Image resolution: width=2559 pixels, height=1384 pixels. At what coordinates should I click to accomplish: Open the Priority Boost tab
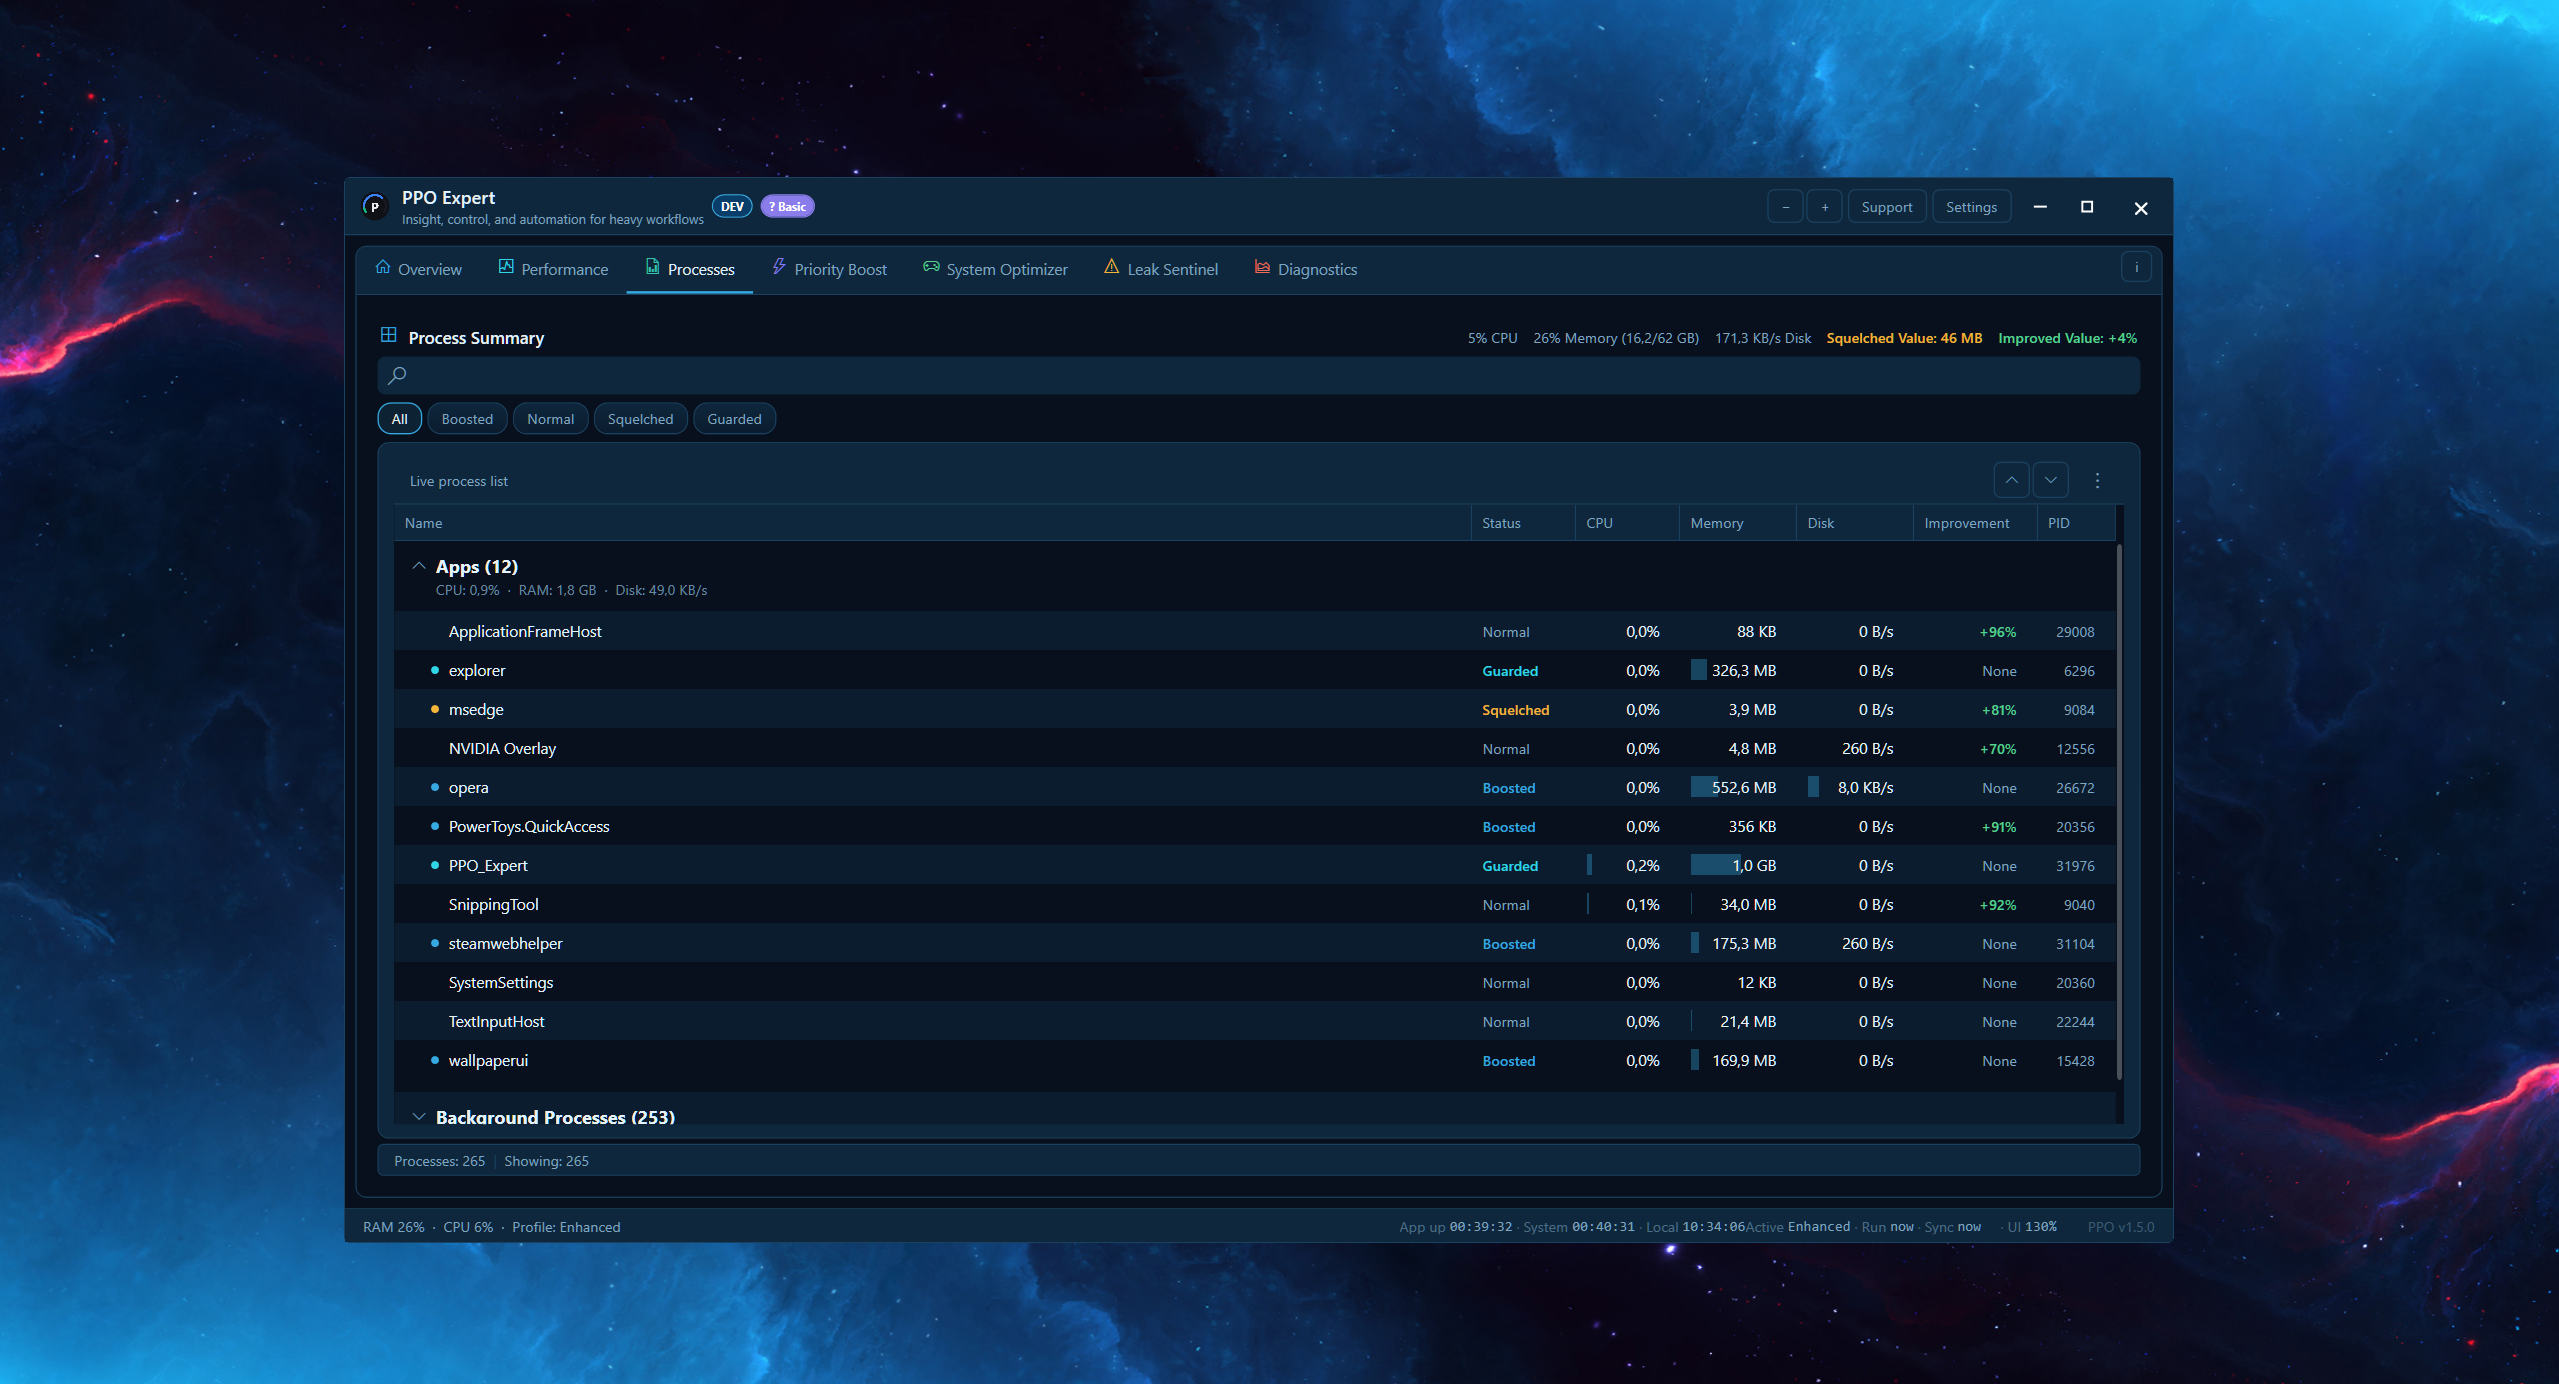coord(829,269)
